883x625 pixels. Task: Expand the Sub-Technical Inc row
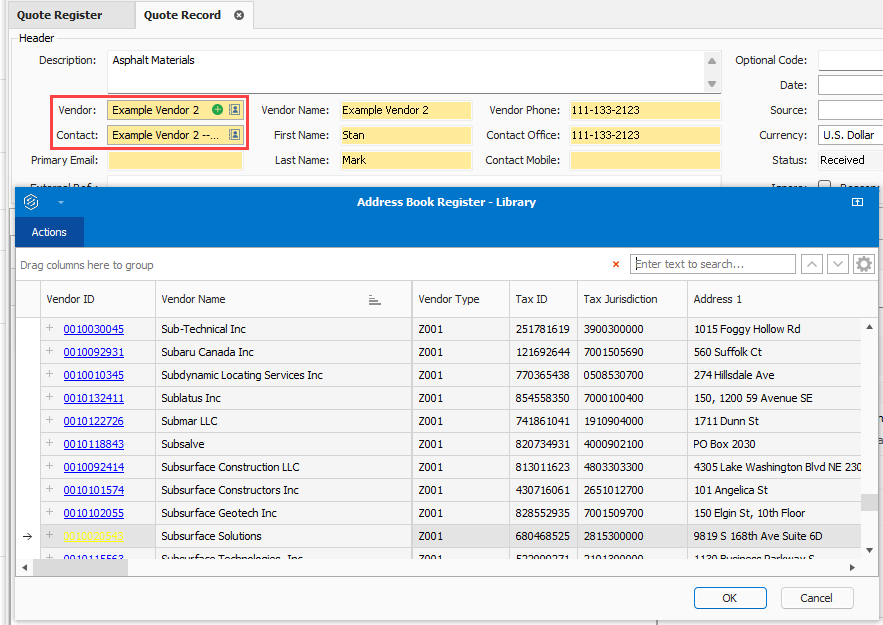49,329
